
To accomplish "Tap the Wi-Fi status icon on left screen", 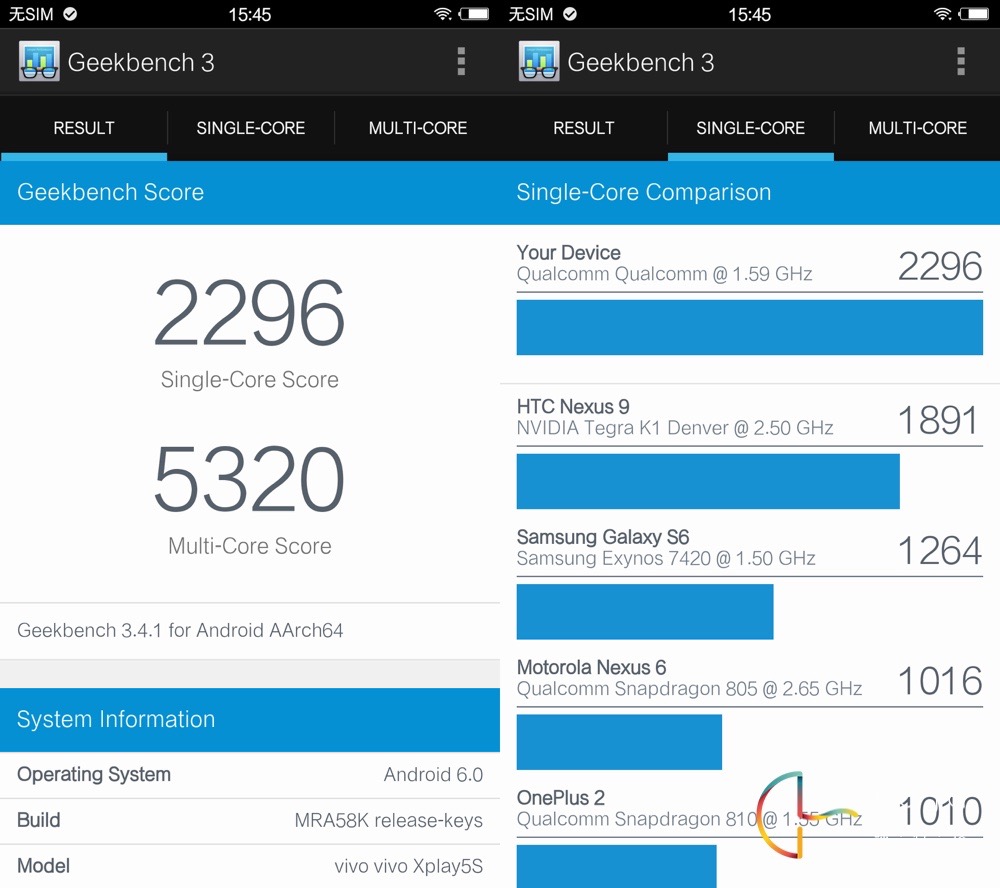I will [443, 13].
